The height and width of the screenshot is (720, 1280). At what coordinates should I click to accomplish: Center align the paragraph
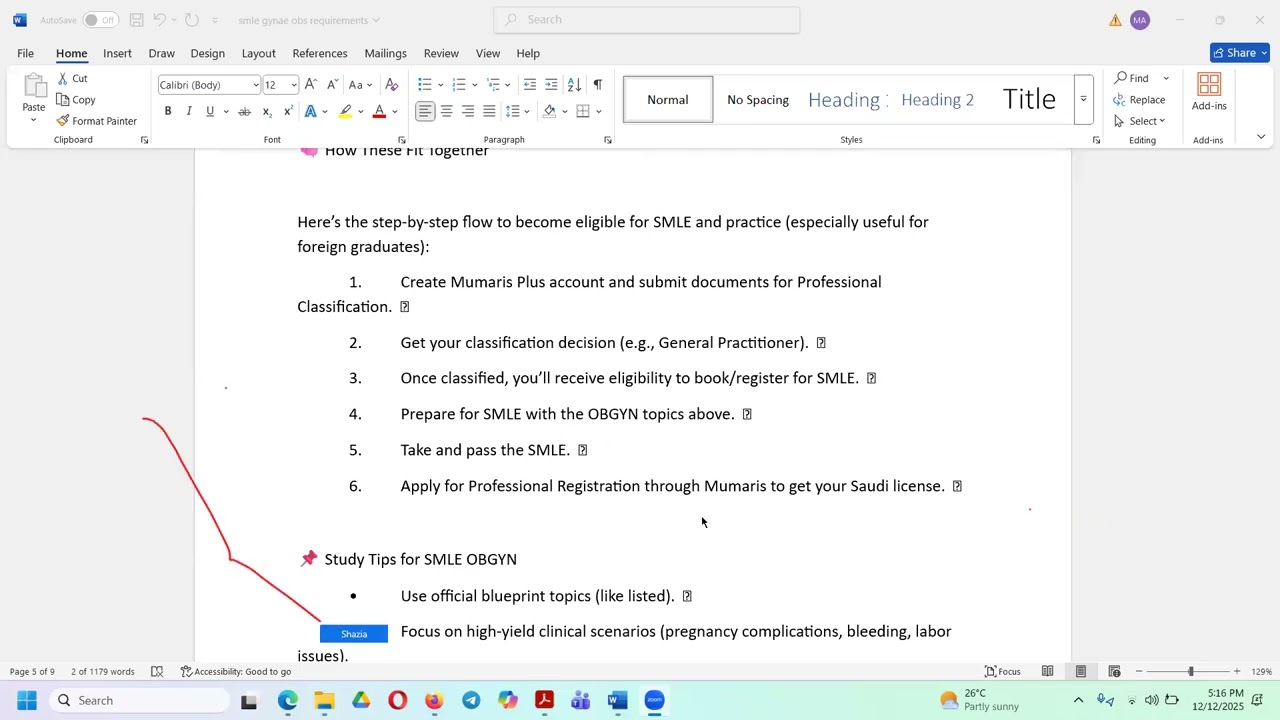tap(446, 111)
